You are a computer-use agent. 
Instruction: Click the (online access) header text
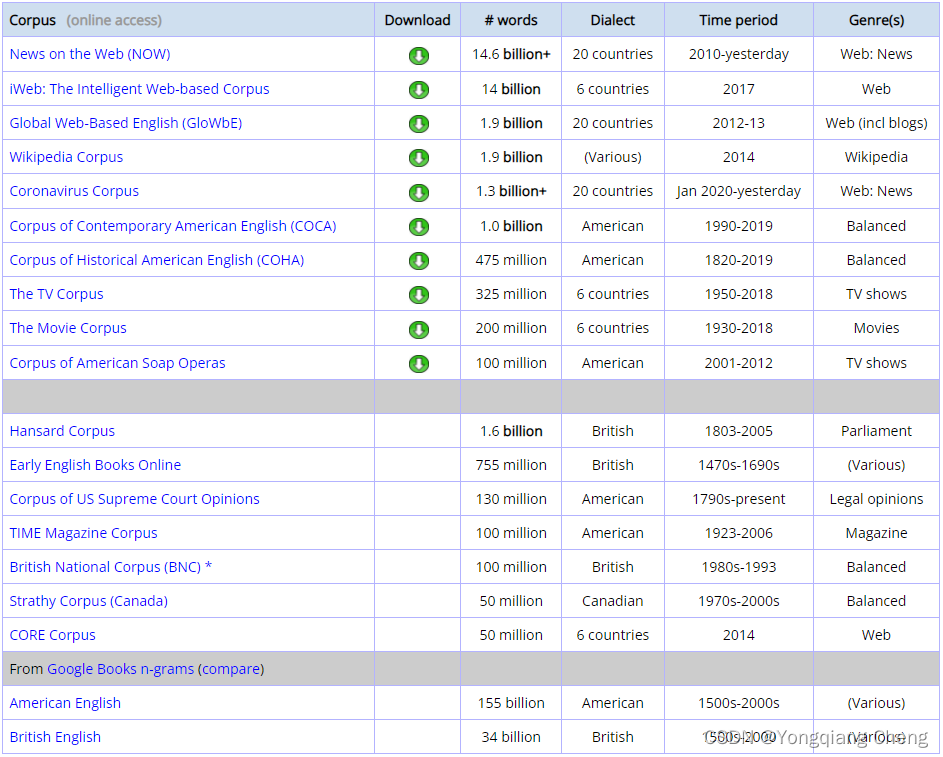tap(114, 20)
